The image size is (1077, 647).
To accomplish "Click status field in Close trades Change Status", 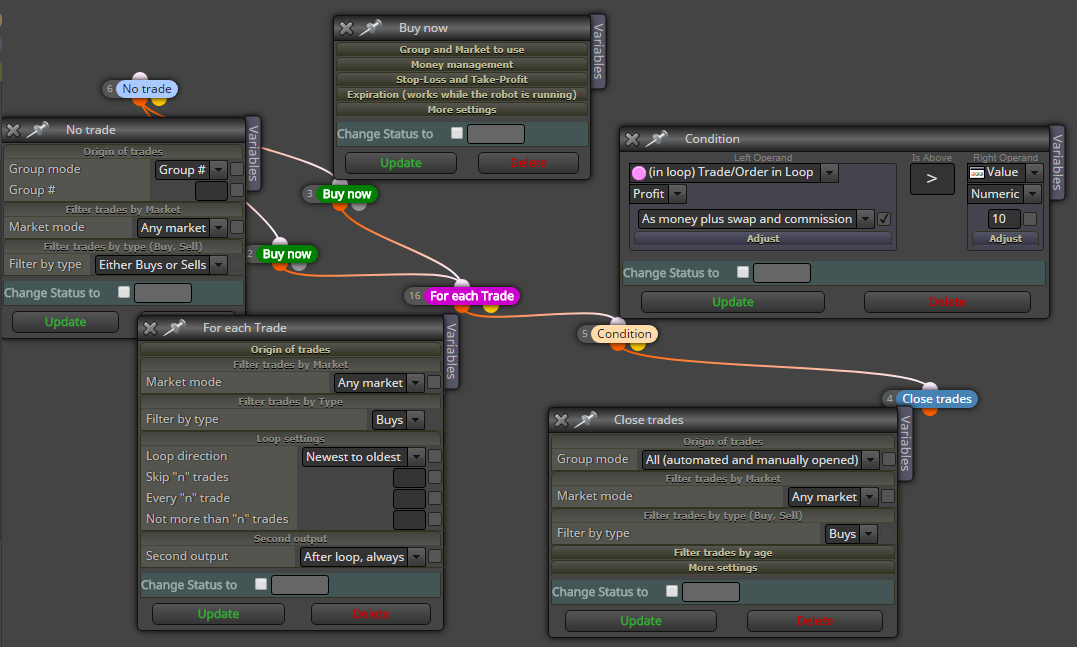I will point(710,591).
